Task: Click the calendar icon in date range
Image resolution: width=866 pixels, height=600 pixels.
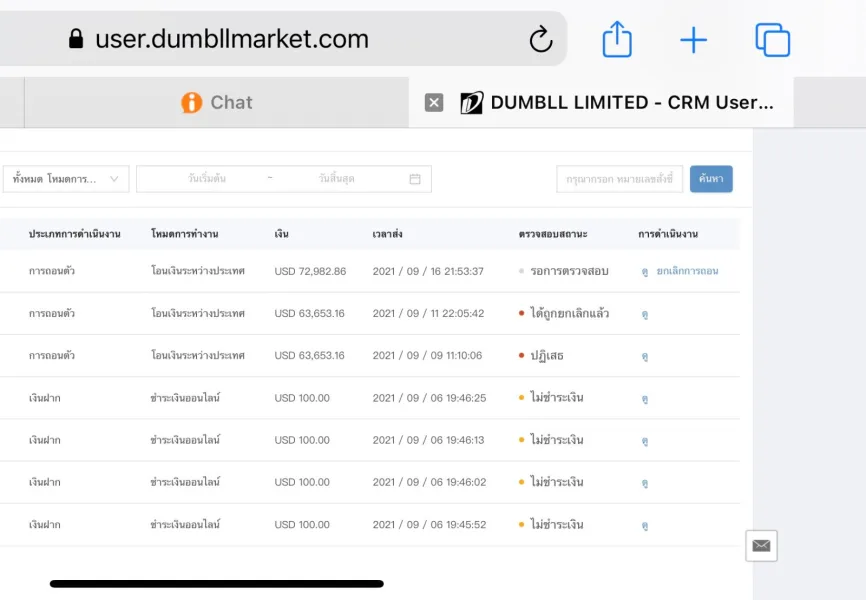Action: (x=415, y=179)
